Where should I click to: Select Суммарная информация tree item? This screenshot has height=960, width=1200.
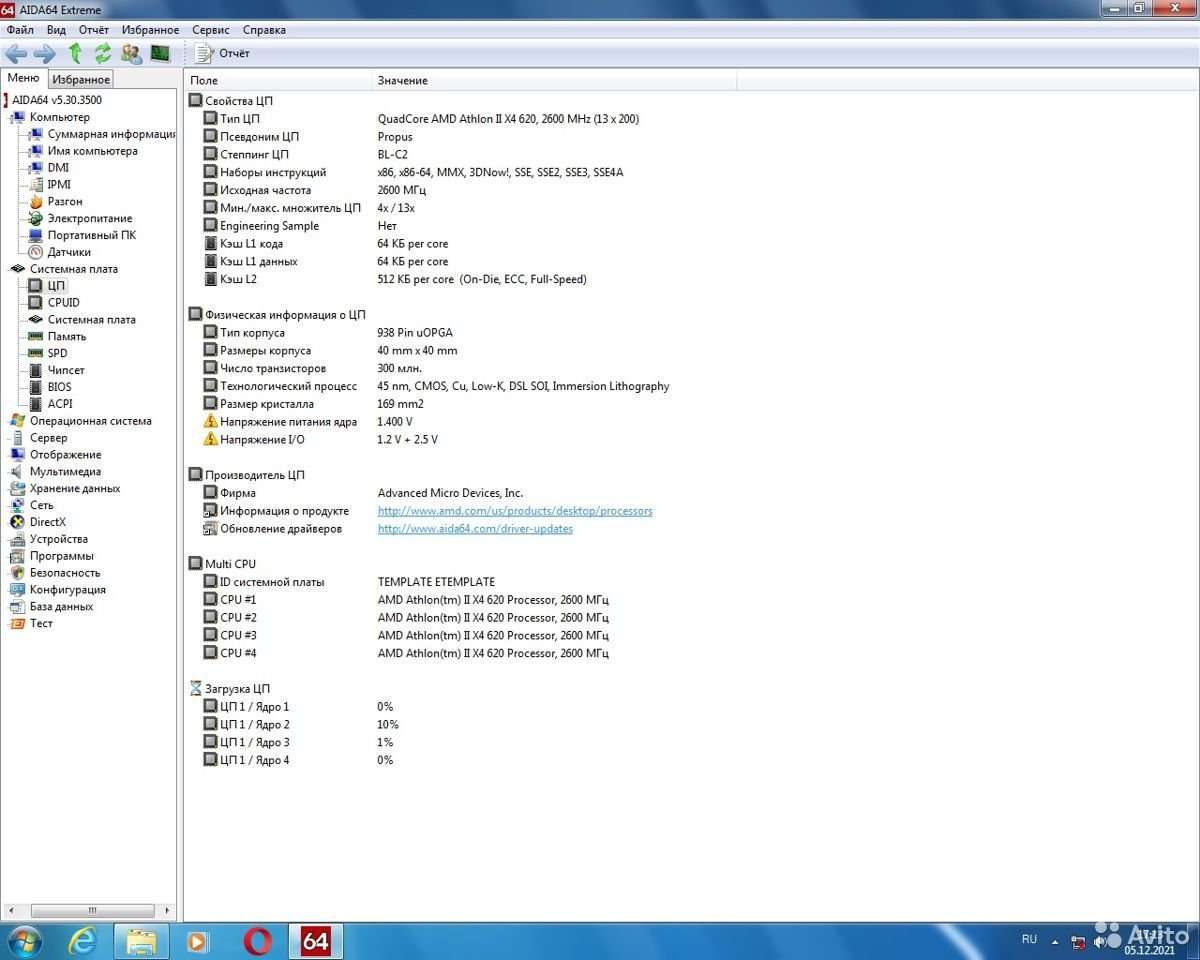coord(112,134)
